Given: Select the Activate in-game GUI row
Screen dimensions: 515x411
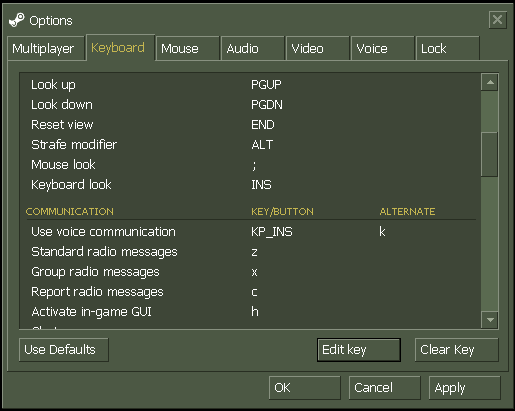Looking at the screenshot, I should (251, 312).
